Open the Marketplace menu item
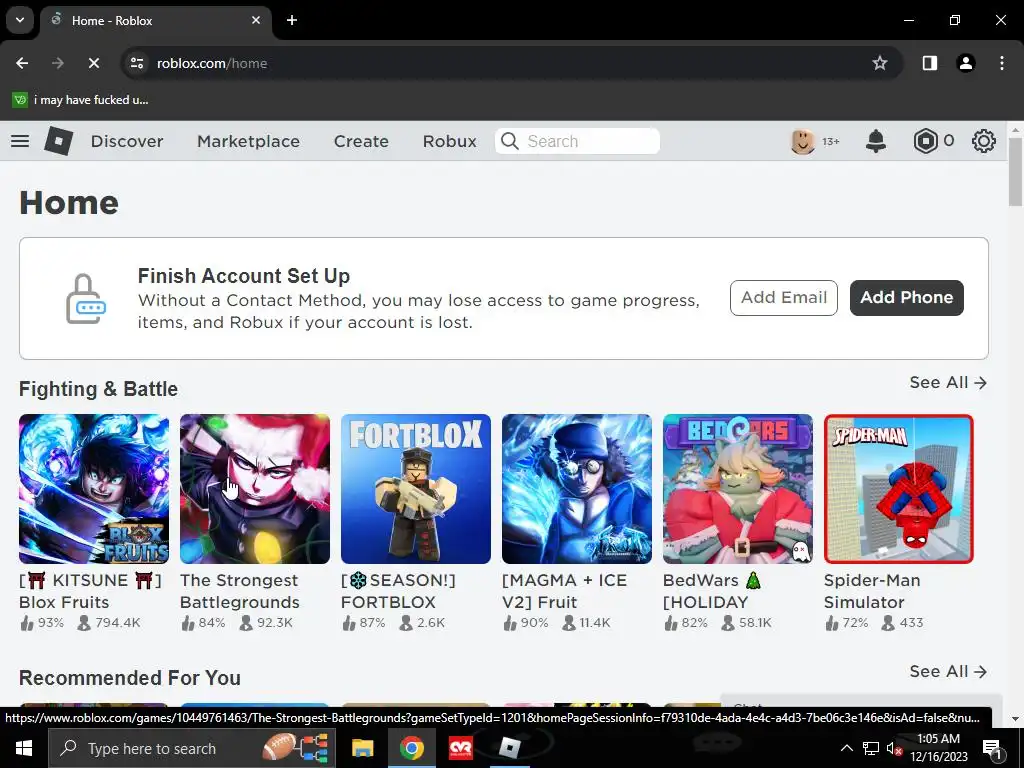 [x=248, y=141]
